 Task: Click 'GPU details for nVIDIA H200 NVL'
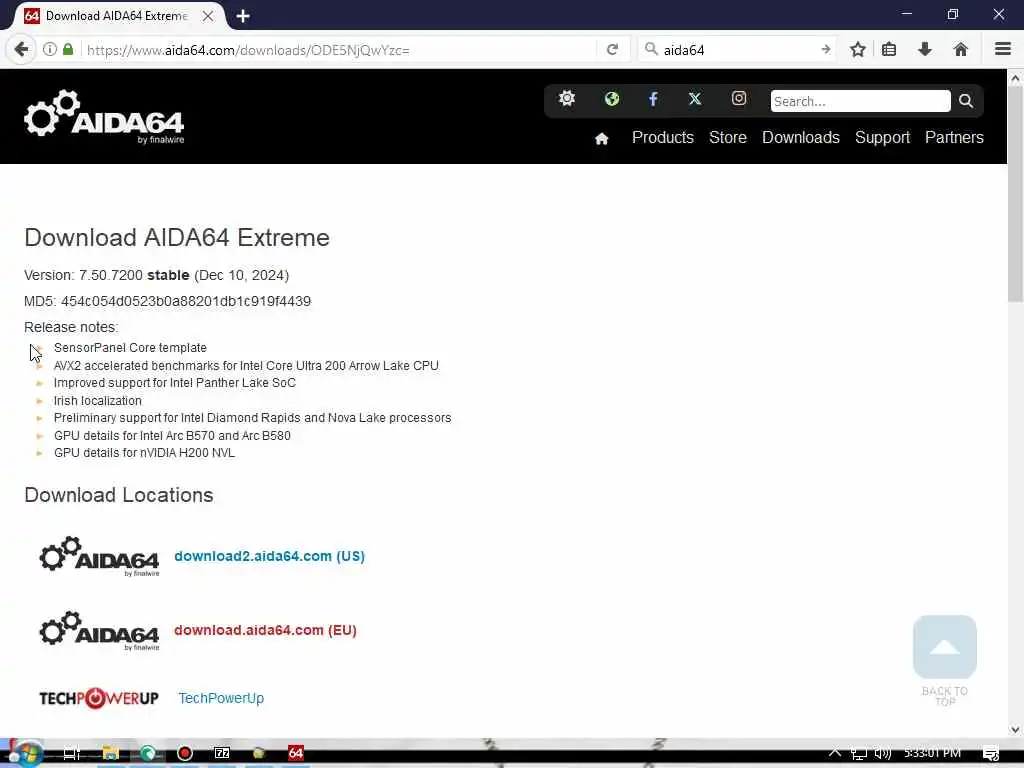click(144, 453)
